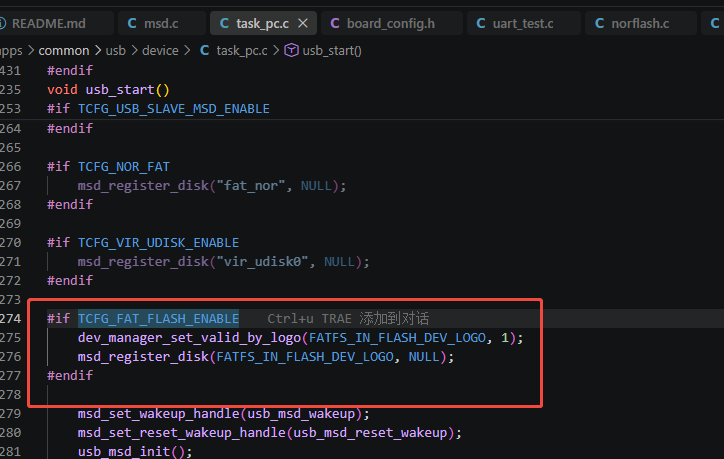Click line number 274 in gutter
The image size is (724, 459).
10,319
